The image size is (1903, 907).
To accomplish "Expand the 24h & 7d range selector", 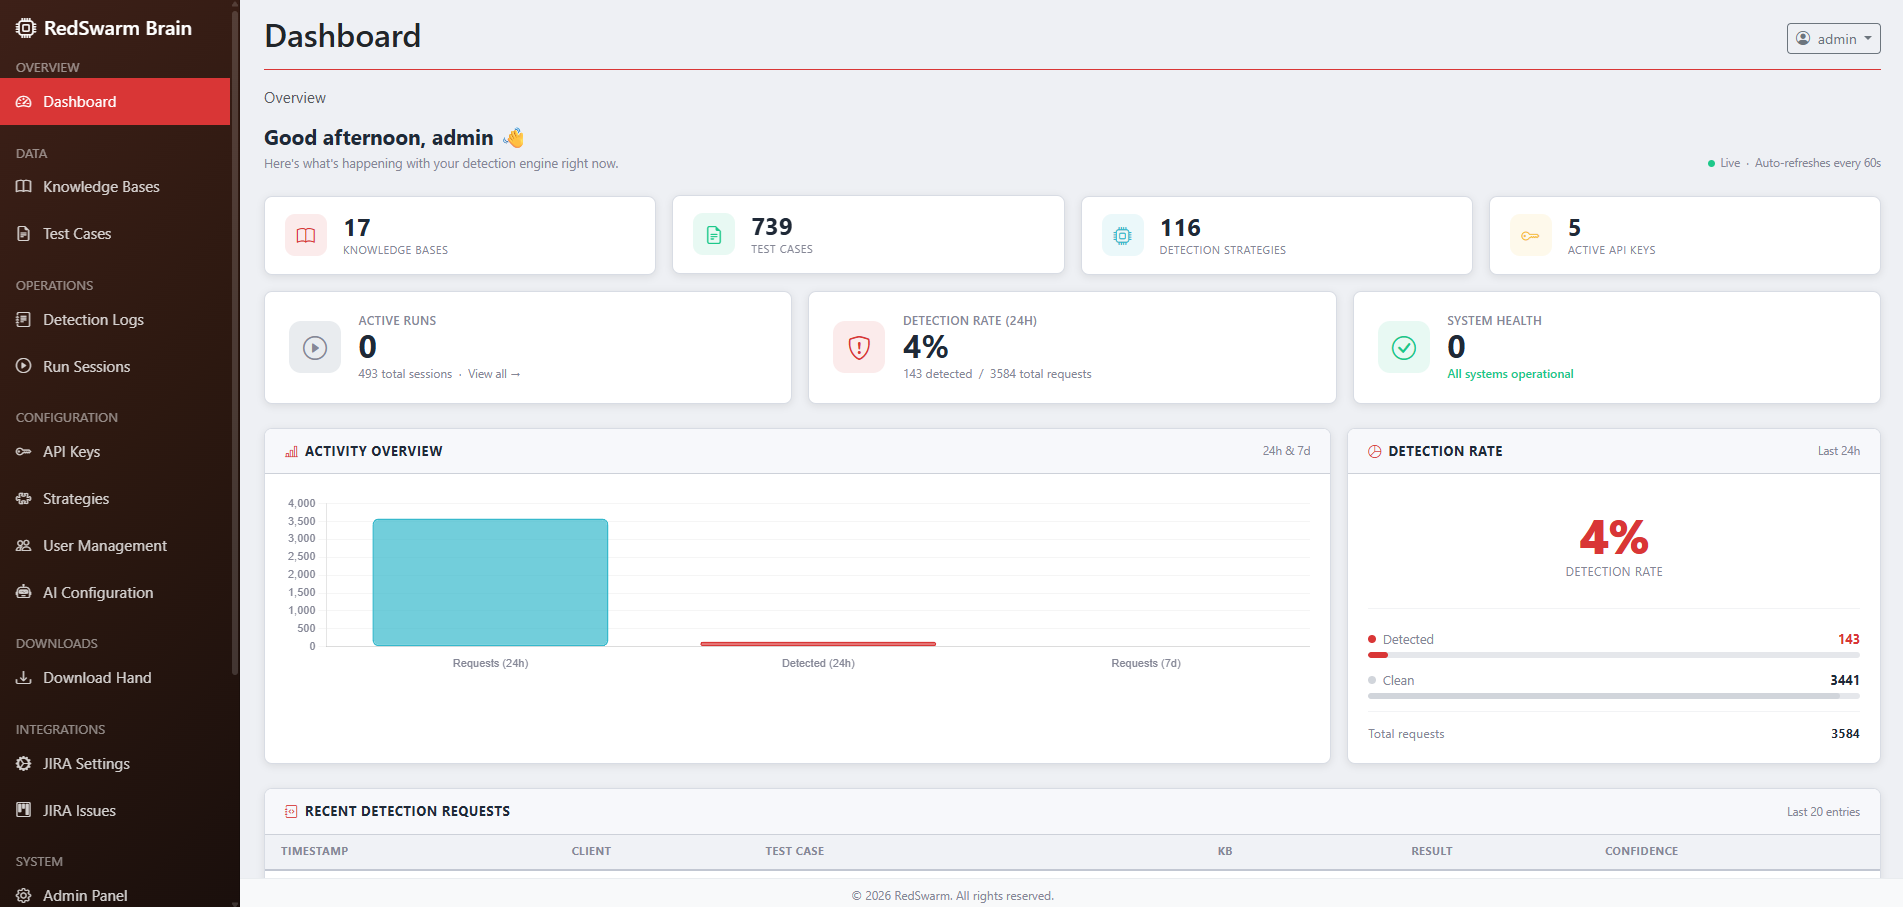I will [x=1287, y=451].
